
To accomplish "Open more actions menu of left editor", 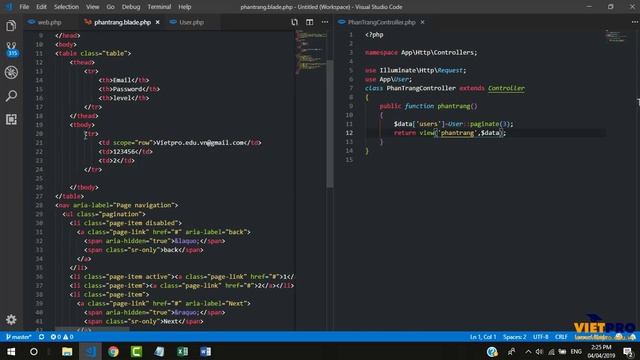I will (x=324, y=22).
